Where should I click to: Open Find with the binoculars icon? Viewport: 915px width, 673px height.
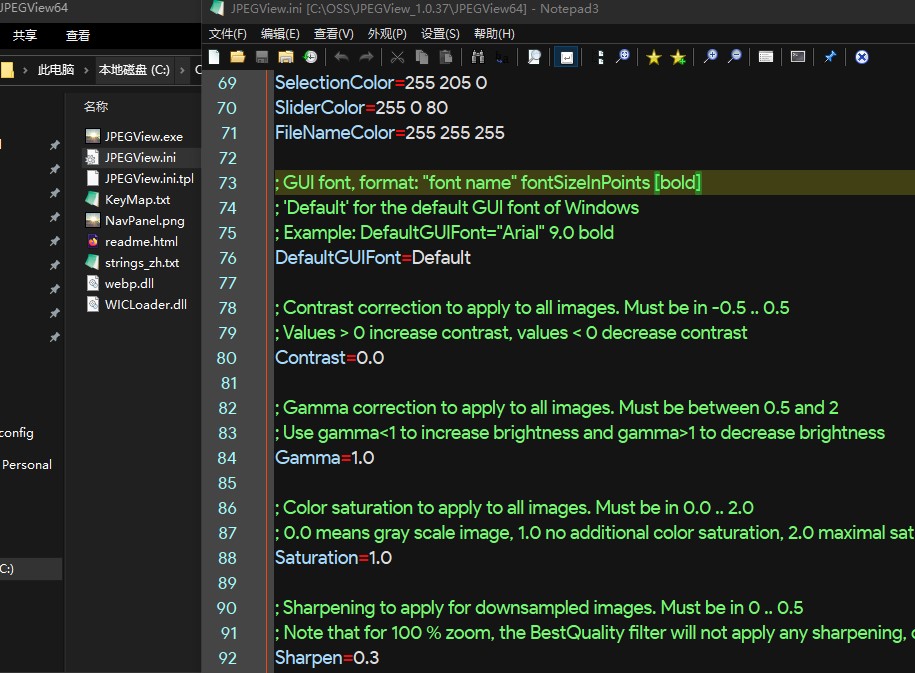[477, 57]
